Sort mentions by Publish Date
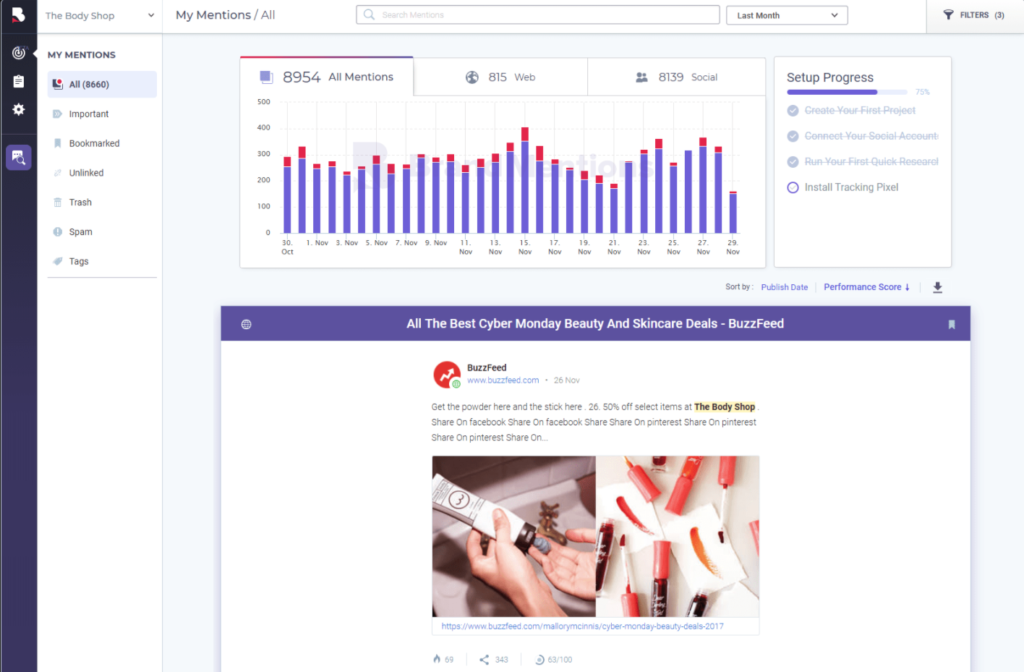 [784, 287]
